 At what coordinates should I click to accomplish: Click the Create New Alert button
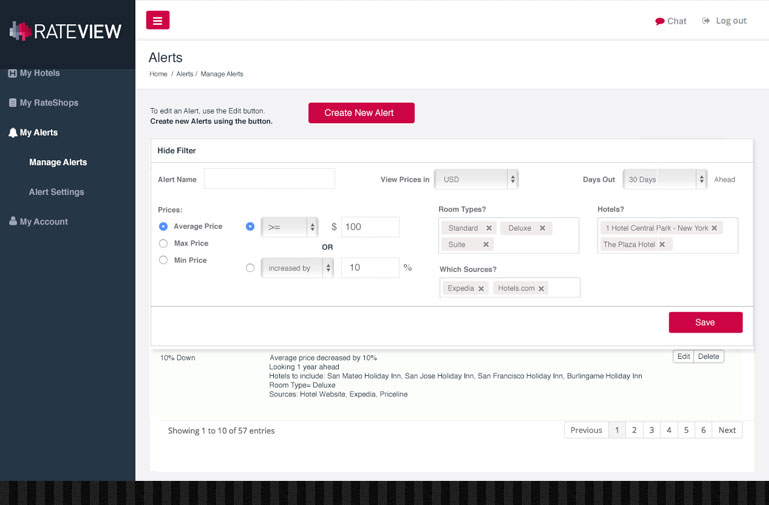point(361,113)
